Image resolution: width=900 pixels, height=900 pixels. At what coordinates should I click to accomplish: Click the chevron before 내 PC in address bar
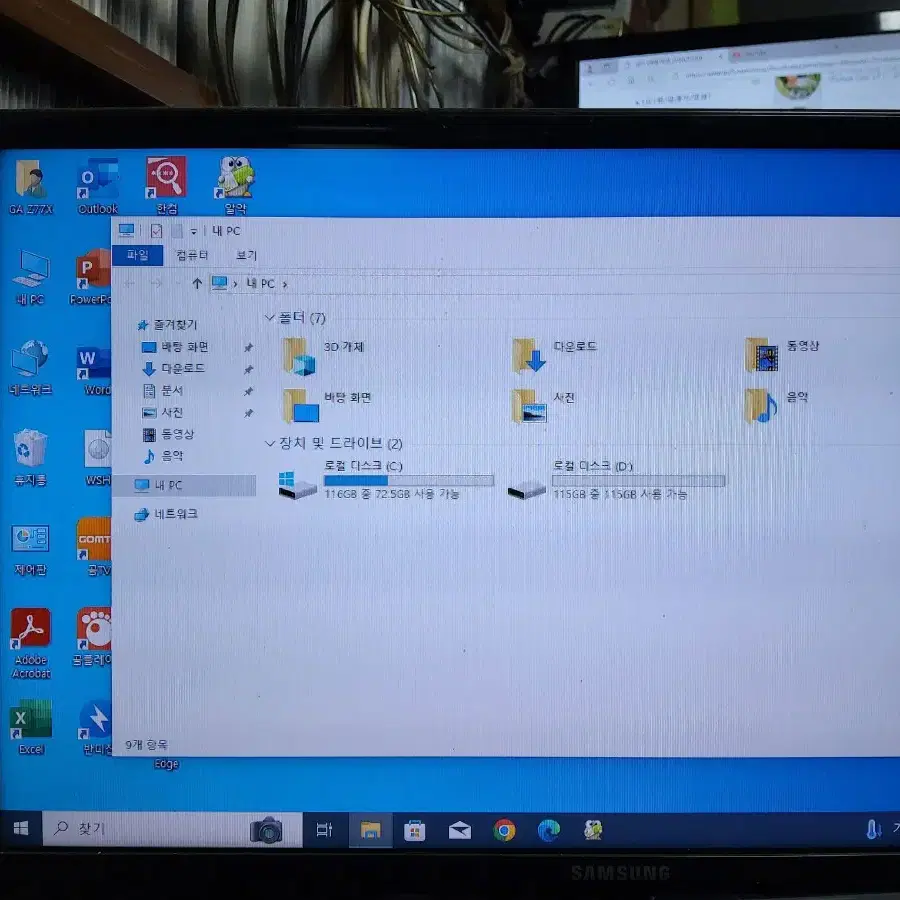click(x=235, y=284)
